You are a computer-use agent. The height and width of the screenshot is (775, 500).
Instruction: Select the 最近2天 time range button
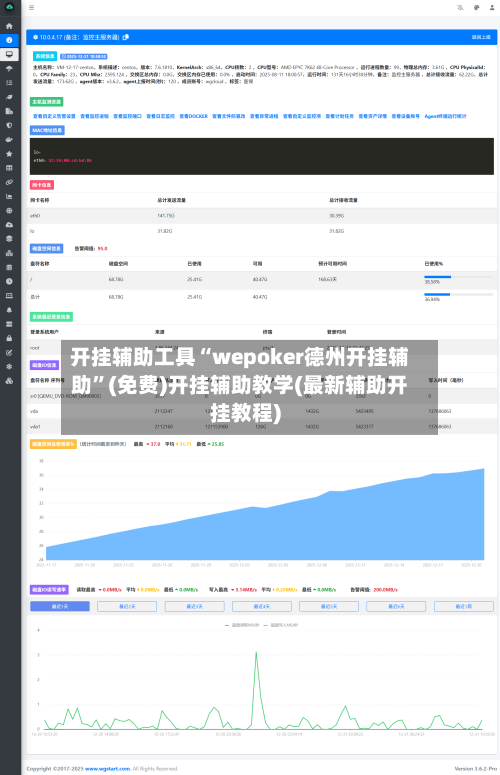tap(127, 606)
